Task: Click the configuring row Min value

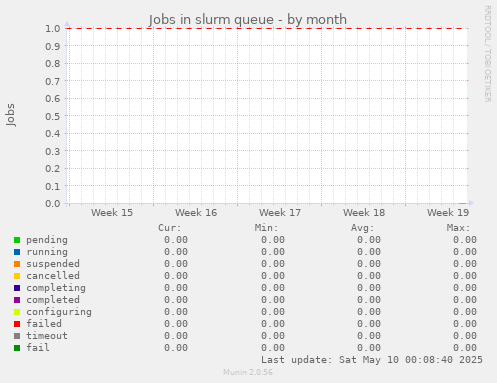Action: click(273, 312)
